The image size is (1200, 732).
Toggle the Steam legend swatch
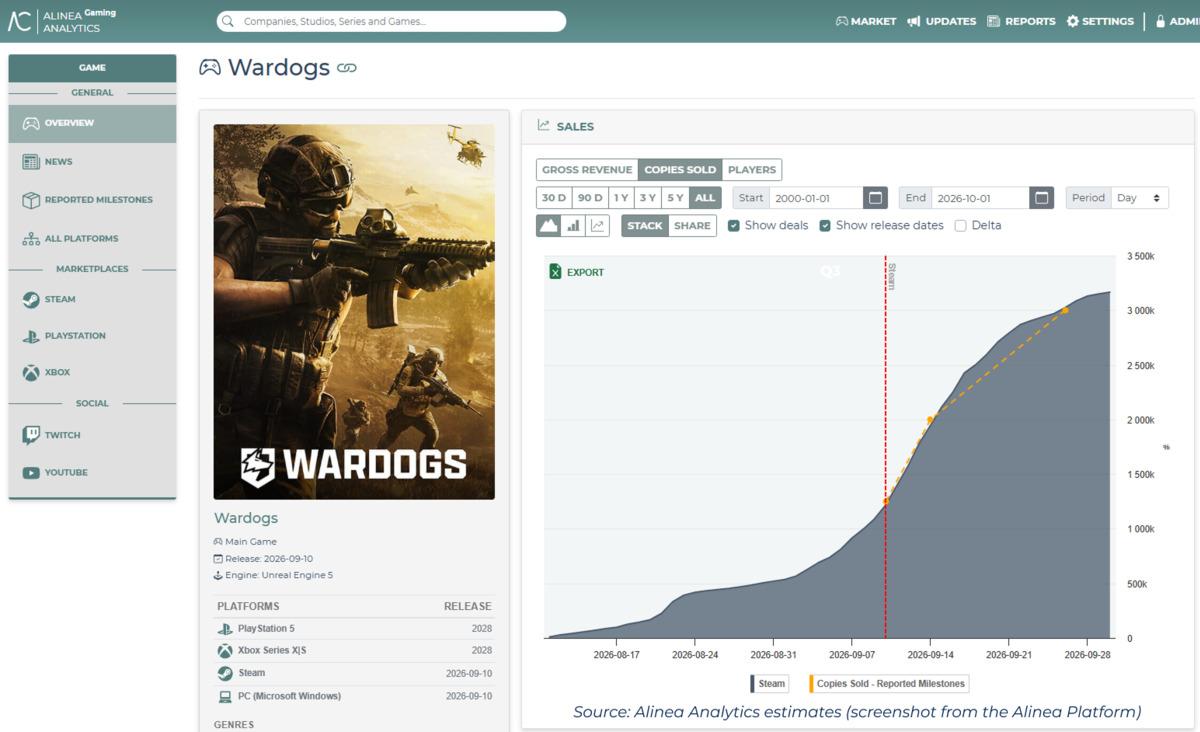click(x=769, y=684)
